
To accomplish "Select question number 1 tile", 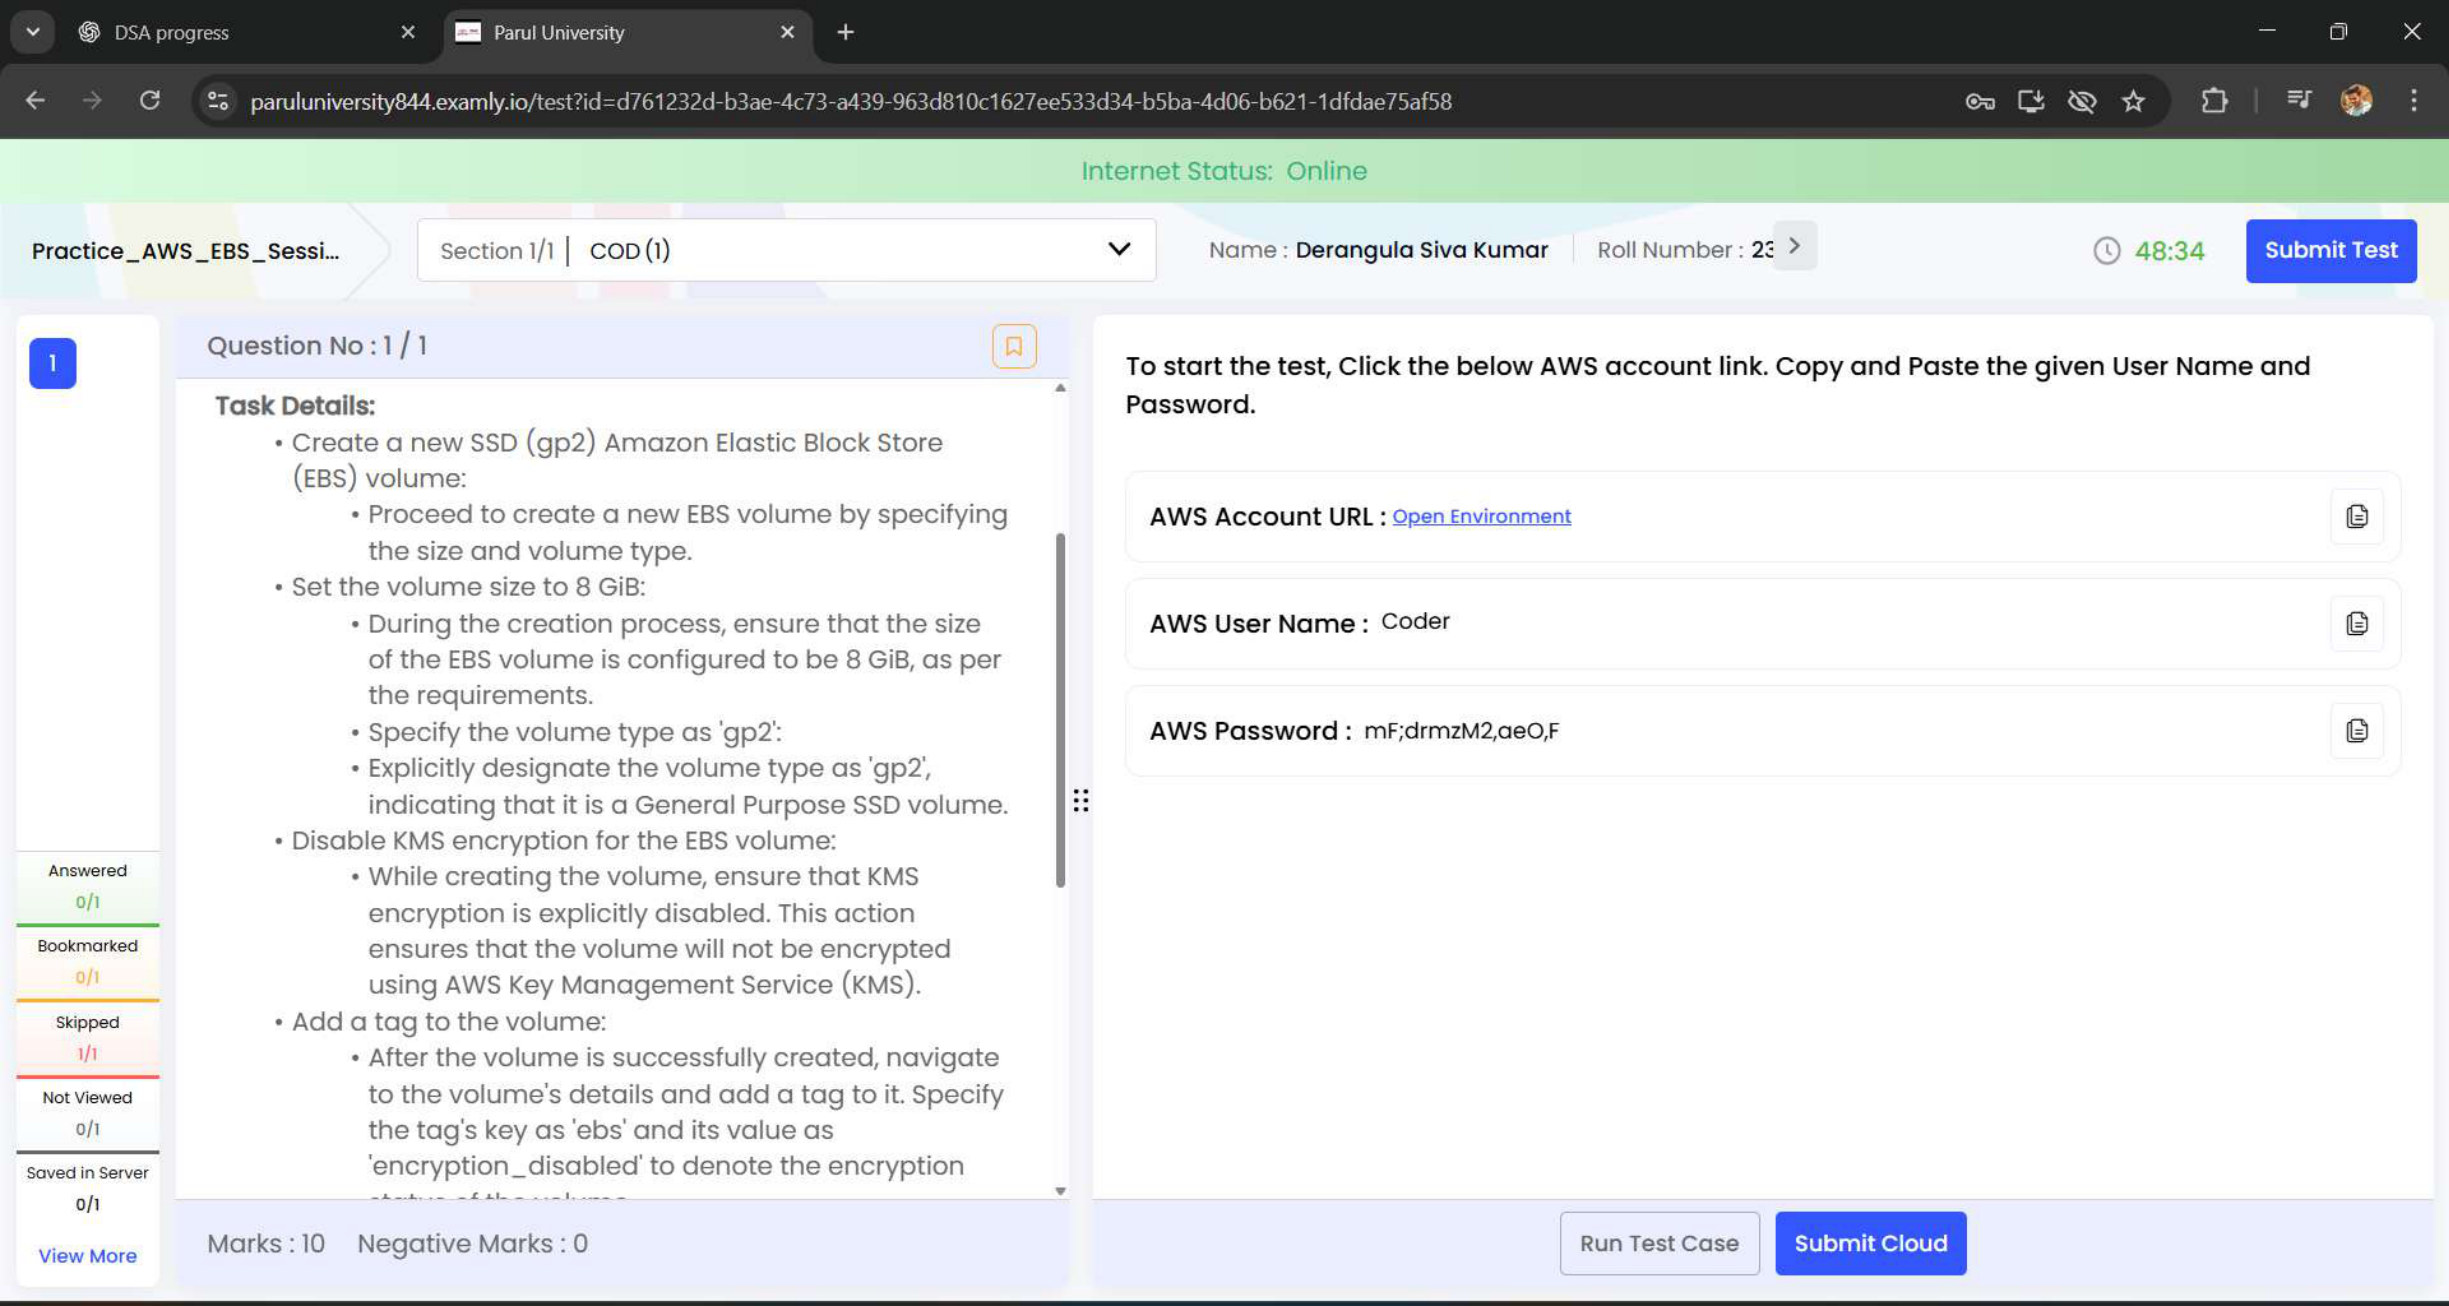I will click(53, 363).
